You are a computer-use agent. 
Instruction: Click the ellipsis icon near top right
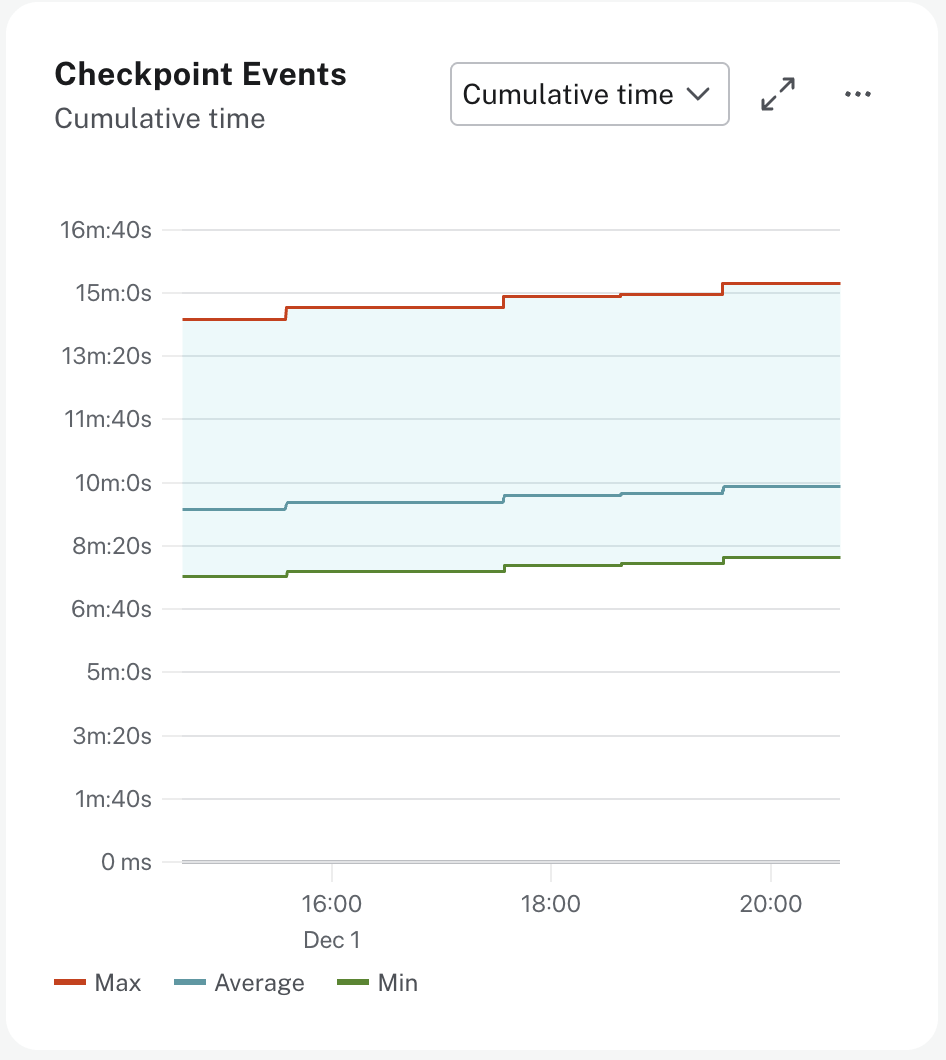pos(857,94)
